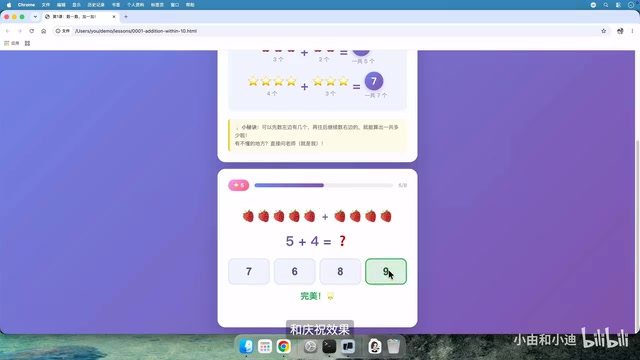Click the red question mark in equation
Screen dimensions: 640x360
click(342, 241)
